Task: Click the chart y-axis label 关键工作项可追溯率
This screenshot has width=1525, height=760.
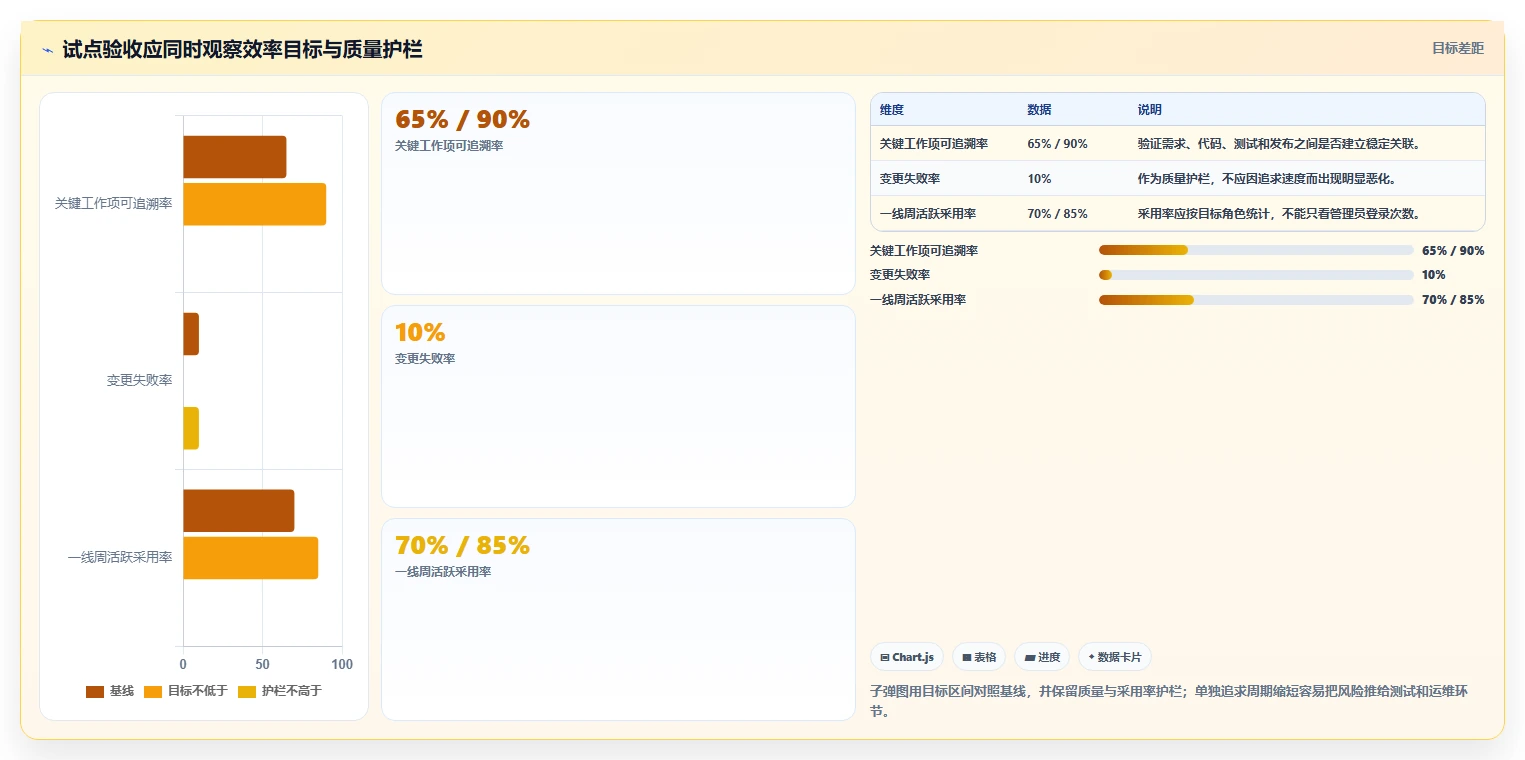Action: tap(113, 203)
